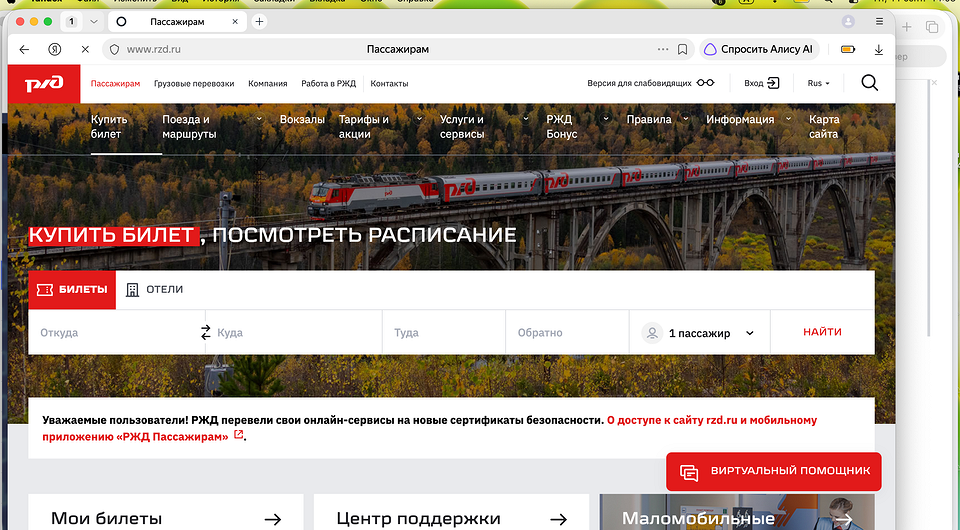This screenshot has height=530, width=960.
Task: Click the downloads arrow icon
Action: pyautogui.click(x=879, y=50)
